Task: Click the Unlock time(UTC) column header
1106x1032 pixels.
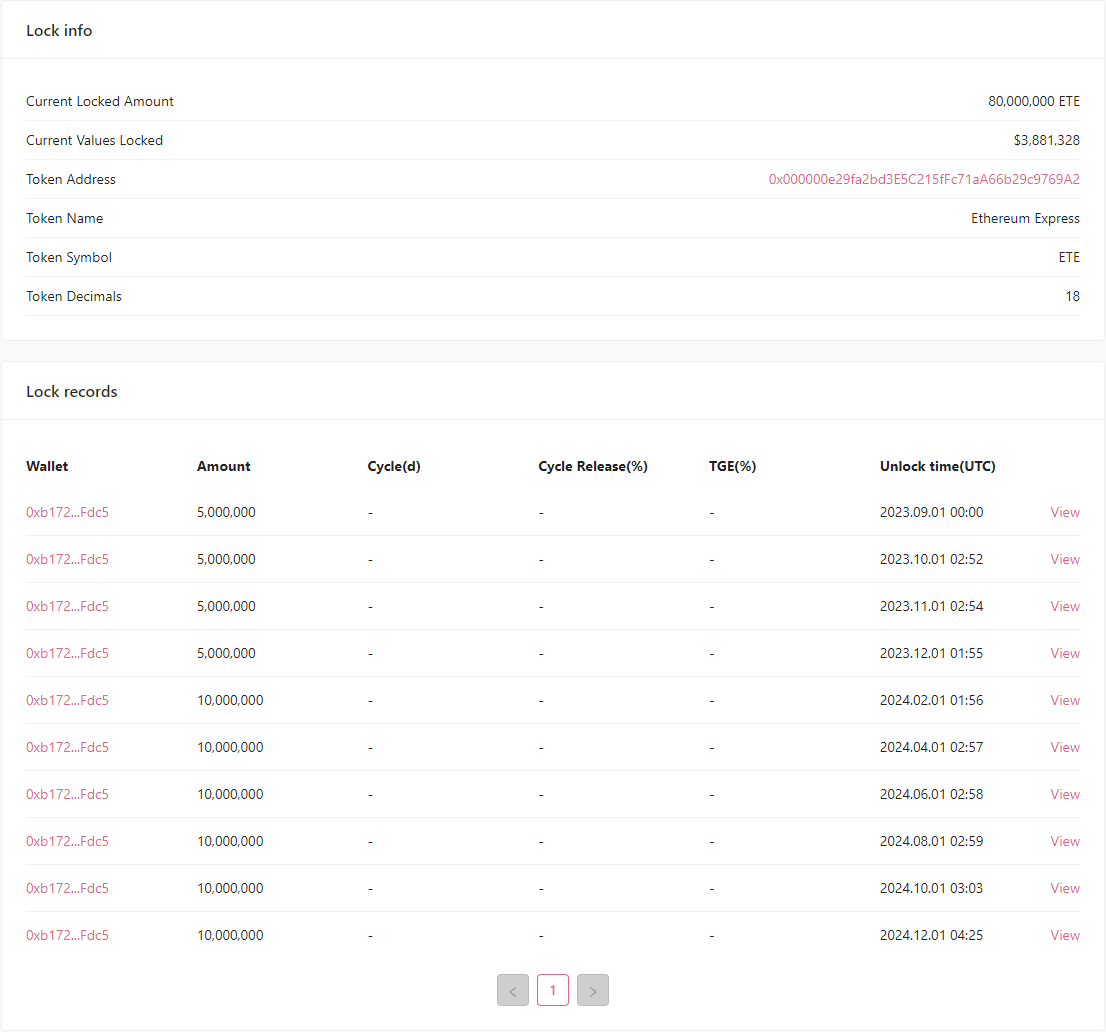Action: coord(937,466)
